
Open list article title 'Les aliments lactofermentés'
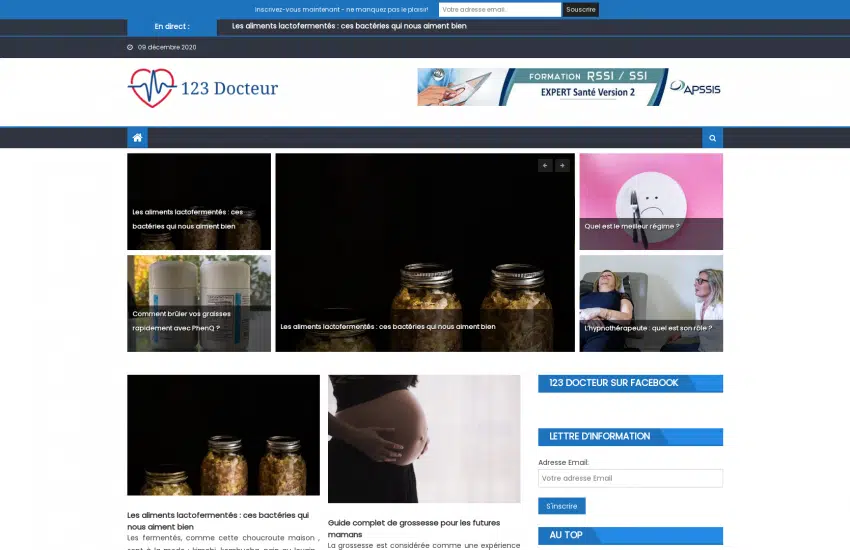[218, 521]
